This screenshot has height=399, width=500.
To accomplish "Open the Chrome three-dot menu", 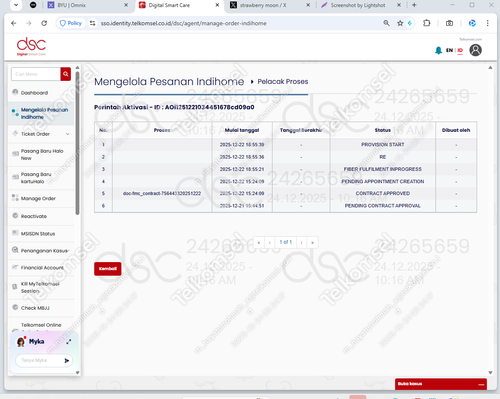I will point(488,23).
